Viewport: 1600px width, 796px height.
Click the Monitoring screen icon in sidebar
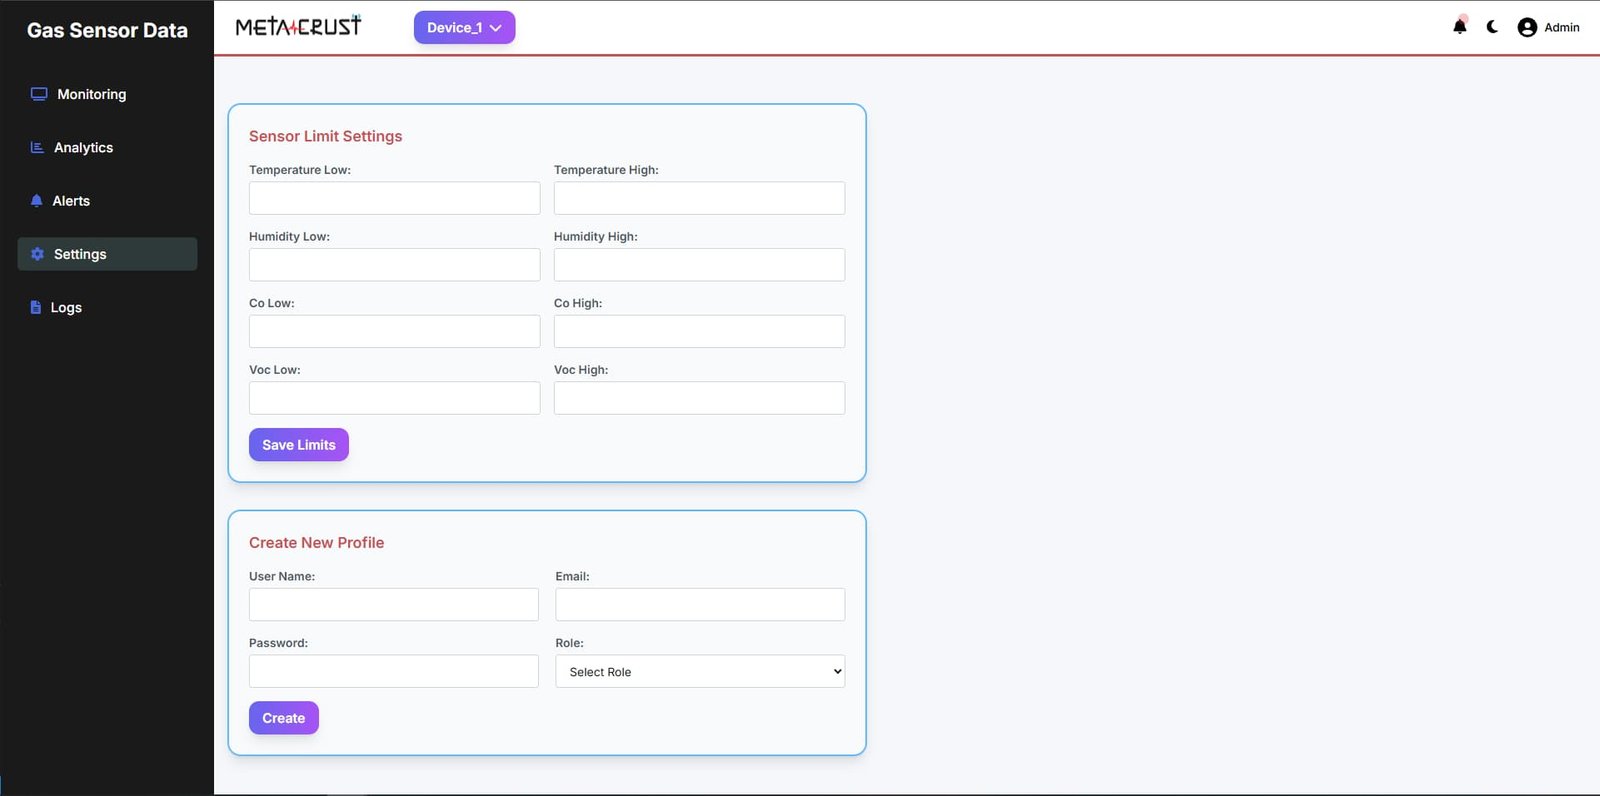point(39,94)
